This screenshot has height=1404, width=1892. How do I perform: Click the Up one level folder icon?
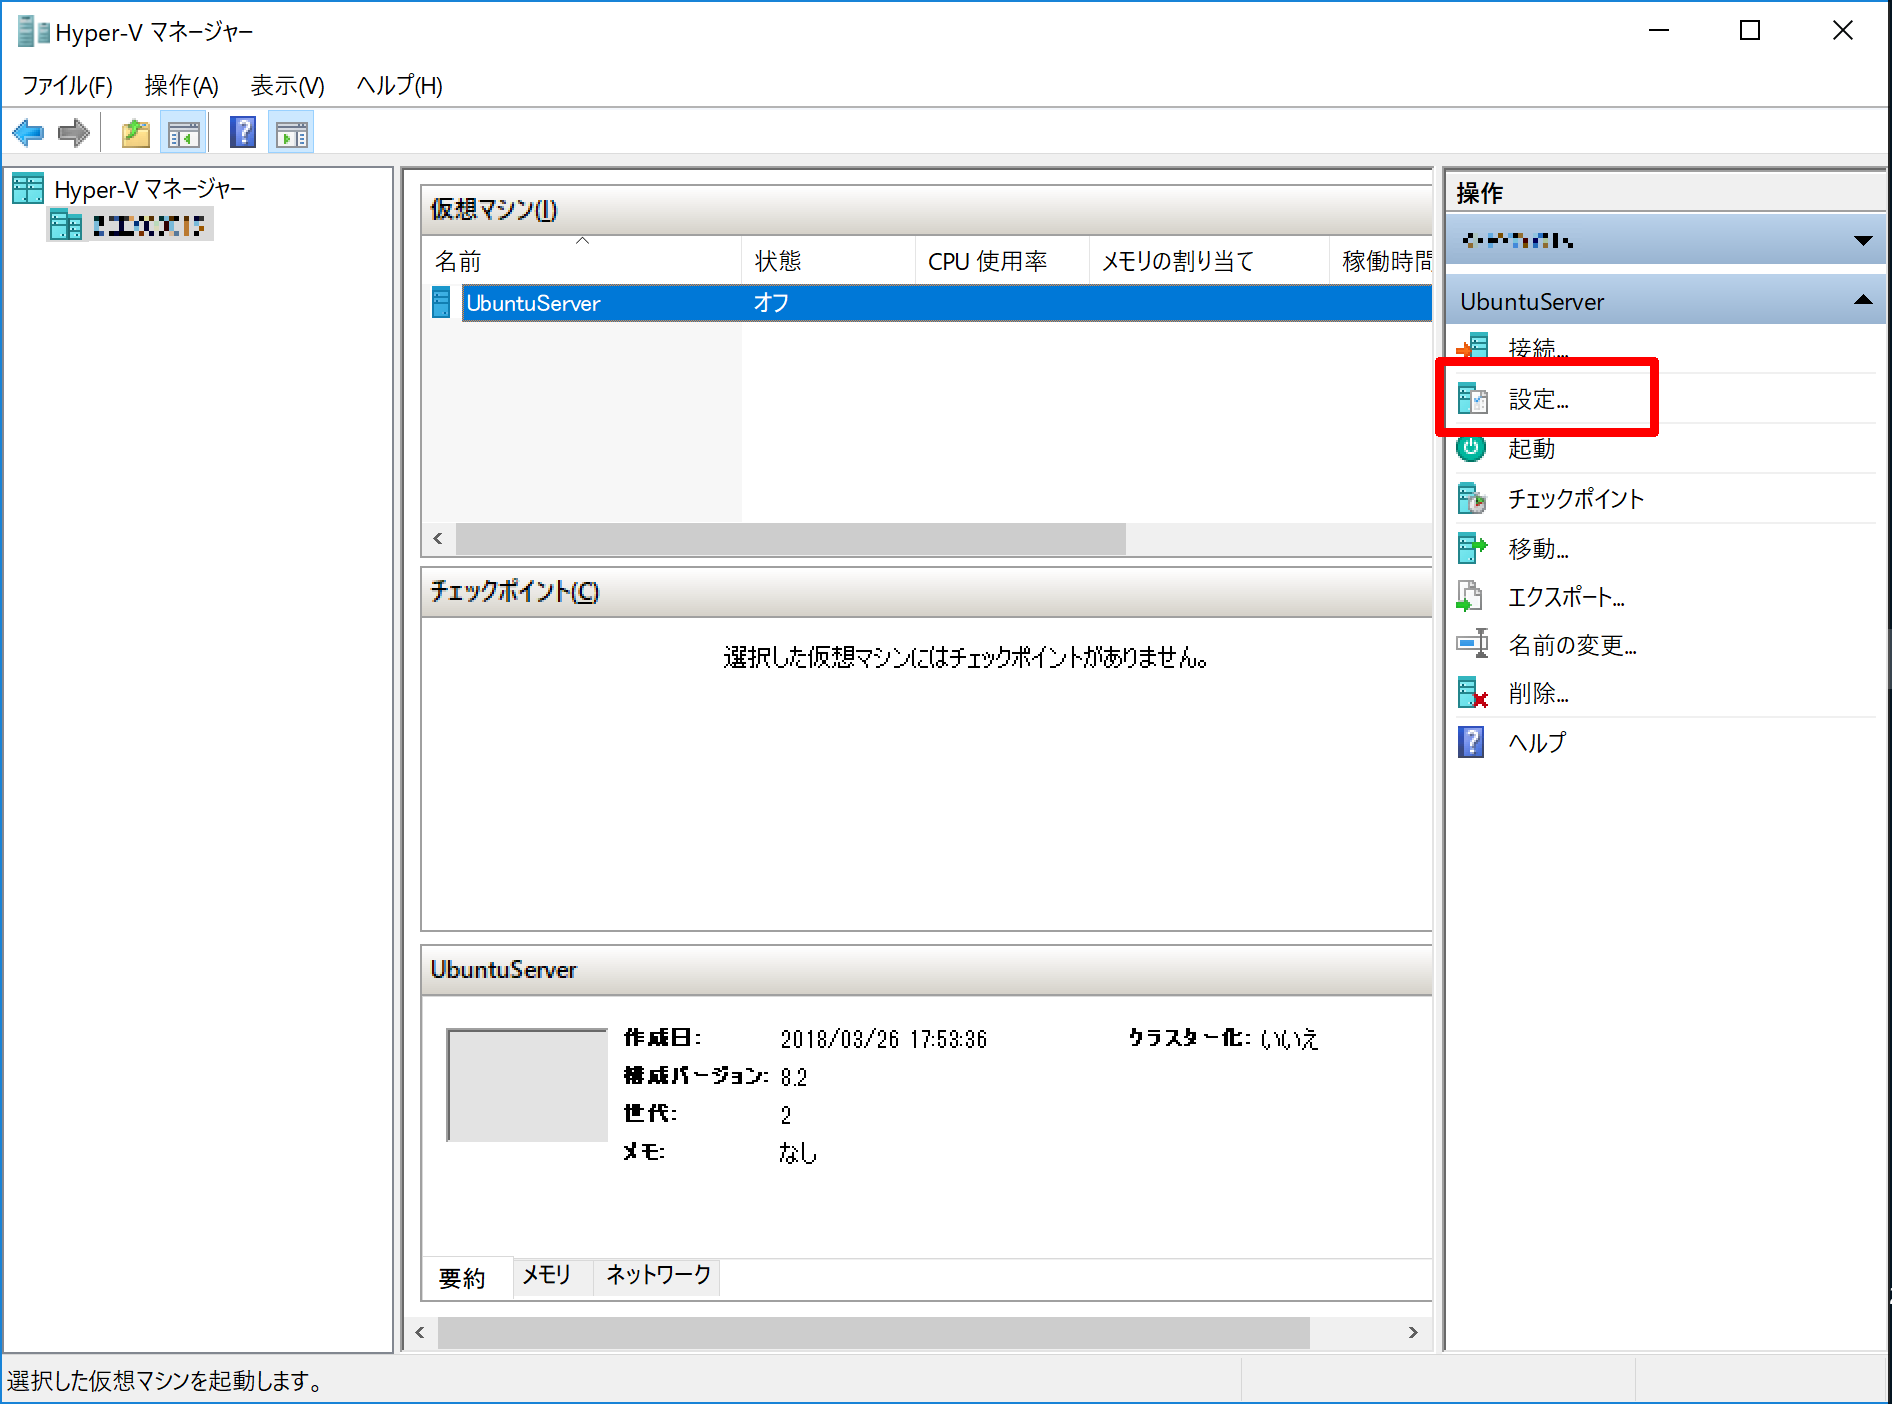click(135, 132)
